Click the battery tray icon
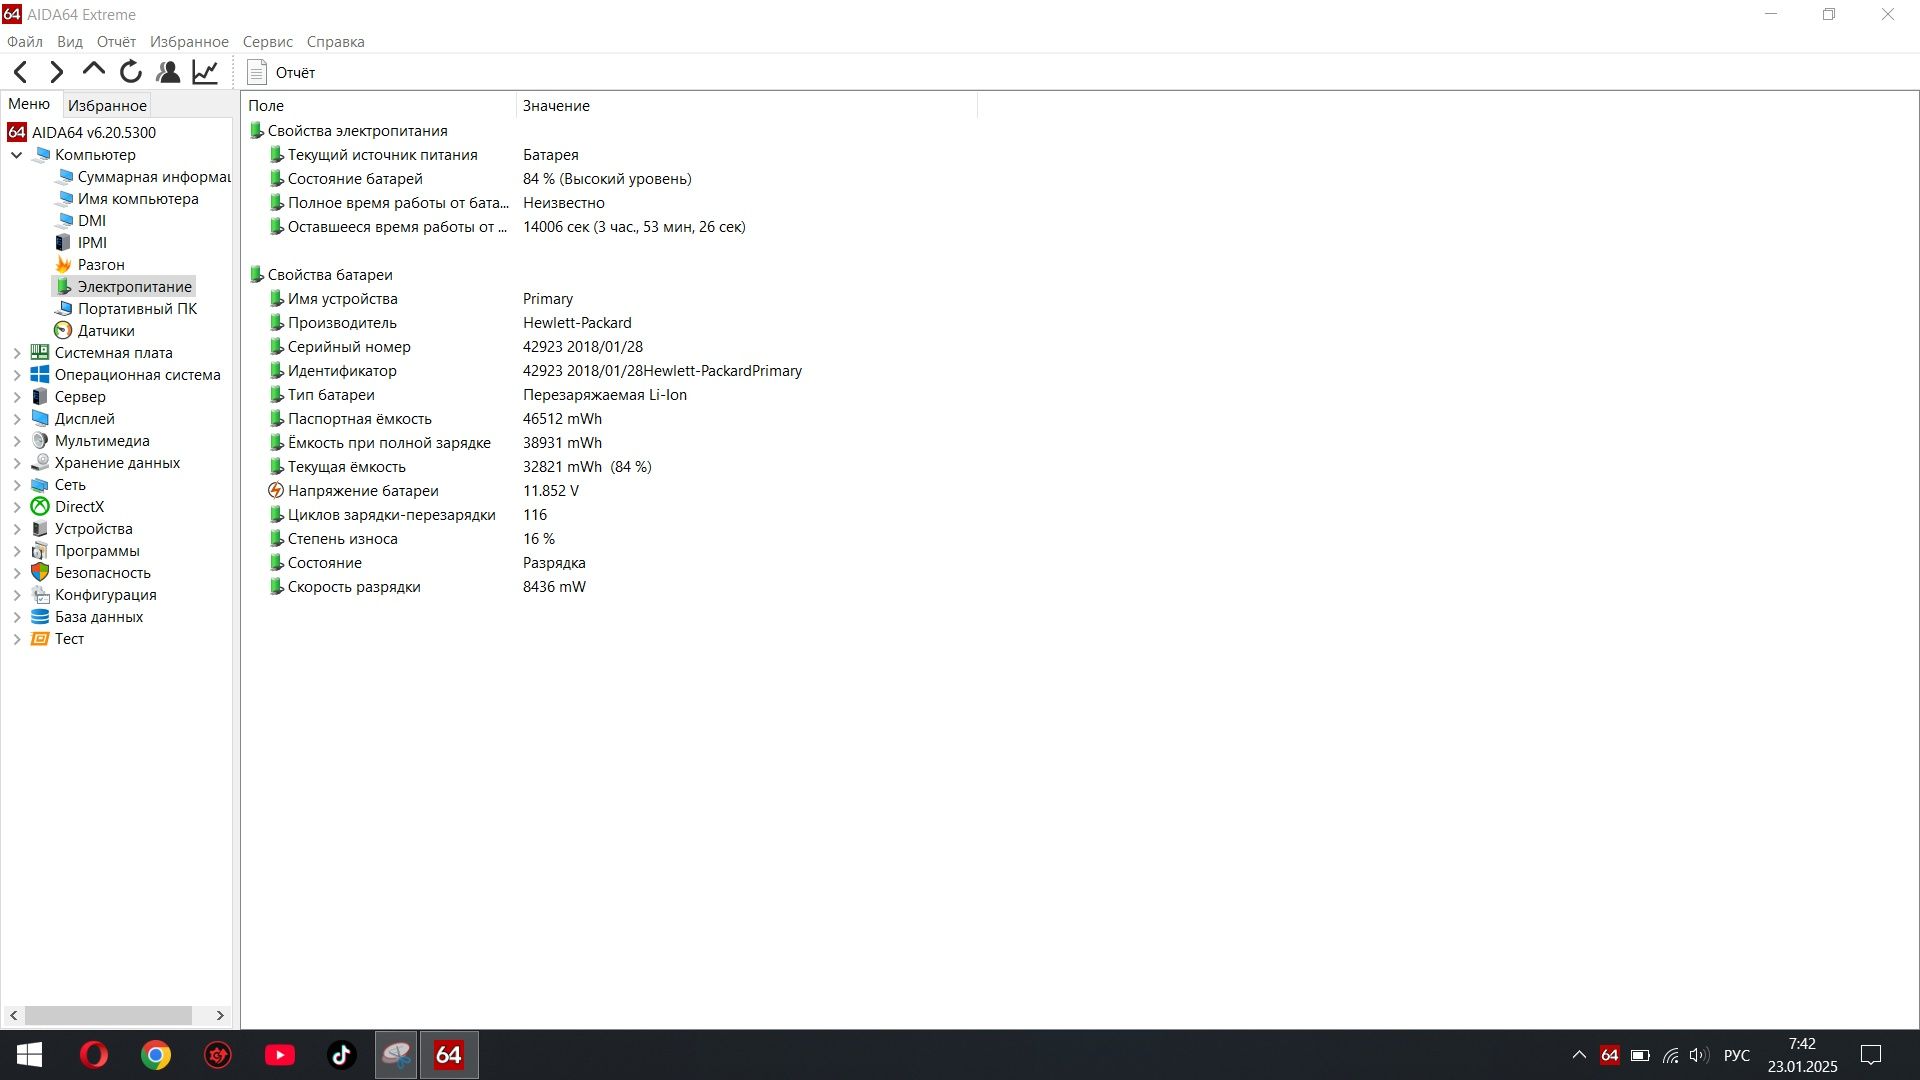This screenshot has height=1080, width=1920. pyautogui.click(x=1640, y=1055)
